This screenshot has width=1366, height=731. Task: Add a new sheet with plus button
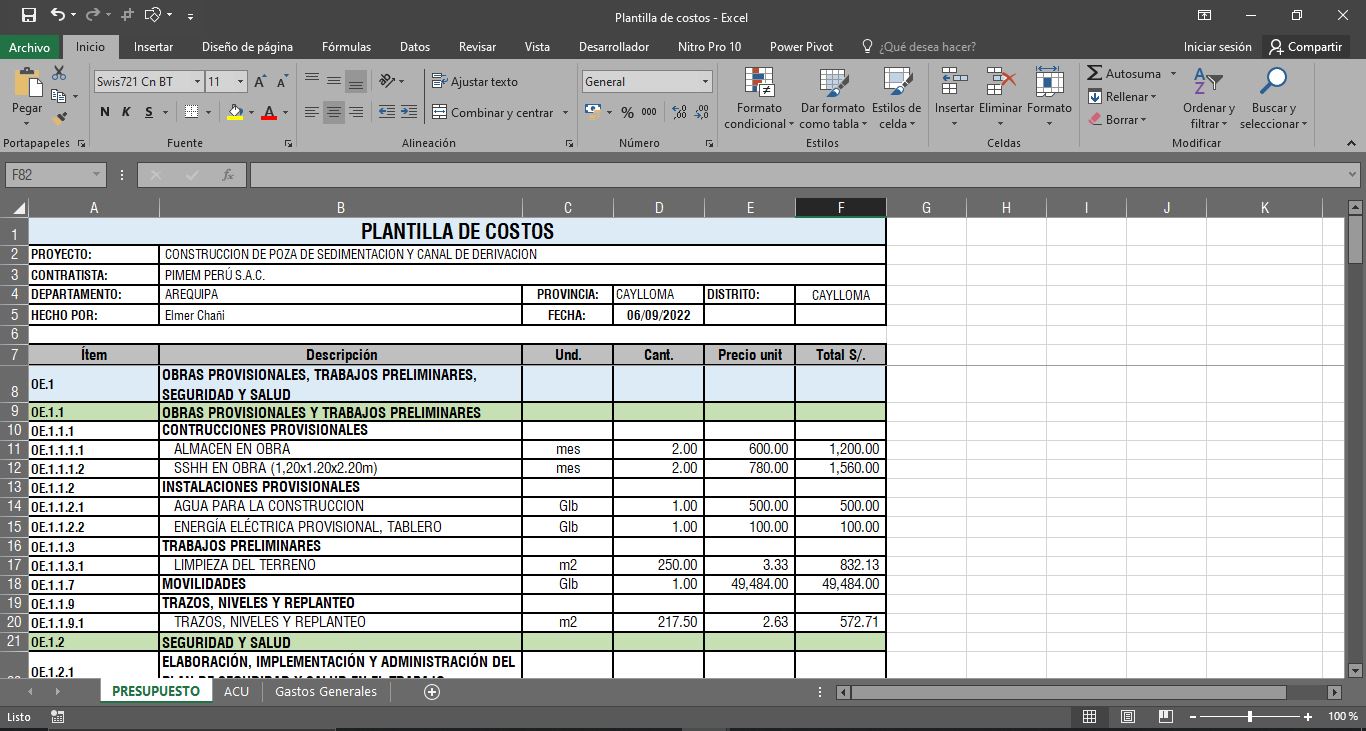pyautogui.click(x=432, y=691)
